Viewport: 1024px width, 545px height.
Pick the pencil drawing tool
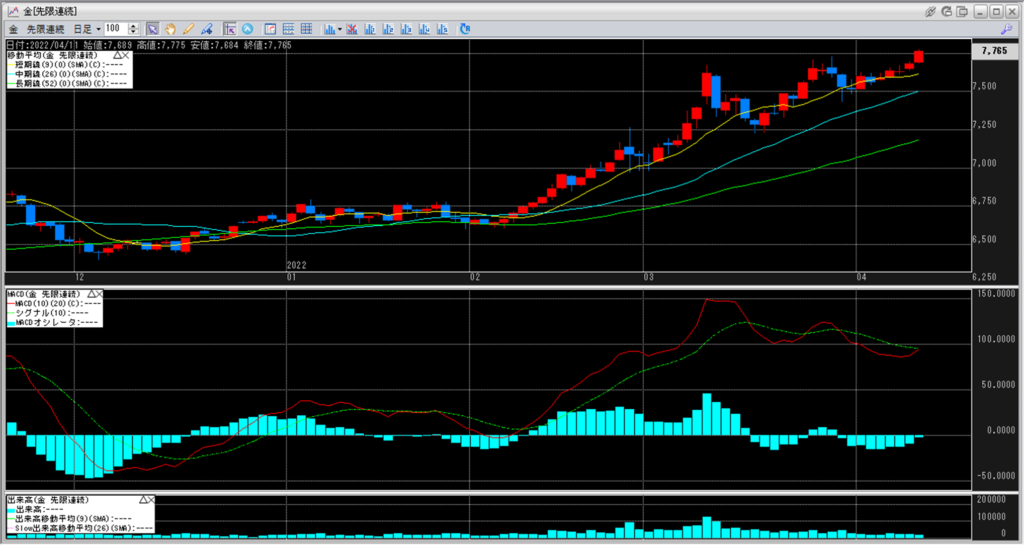pos(187,29)
